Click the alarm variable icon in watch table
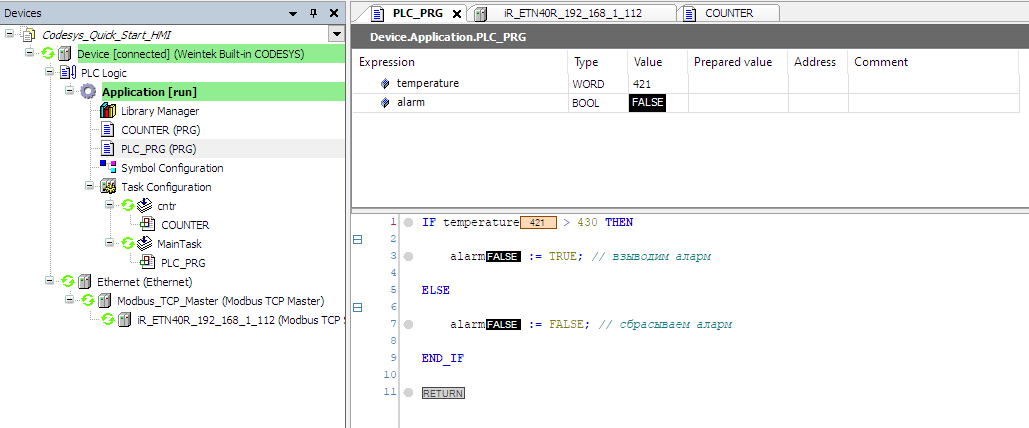 (x=385, y=102)
